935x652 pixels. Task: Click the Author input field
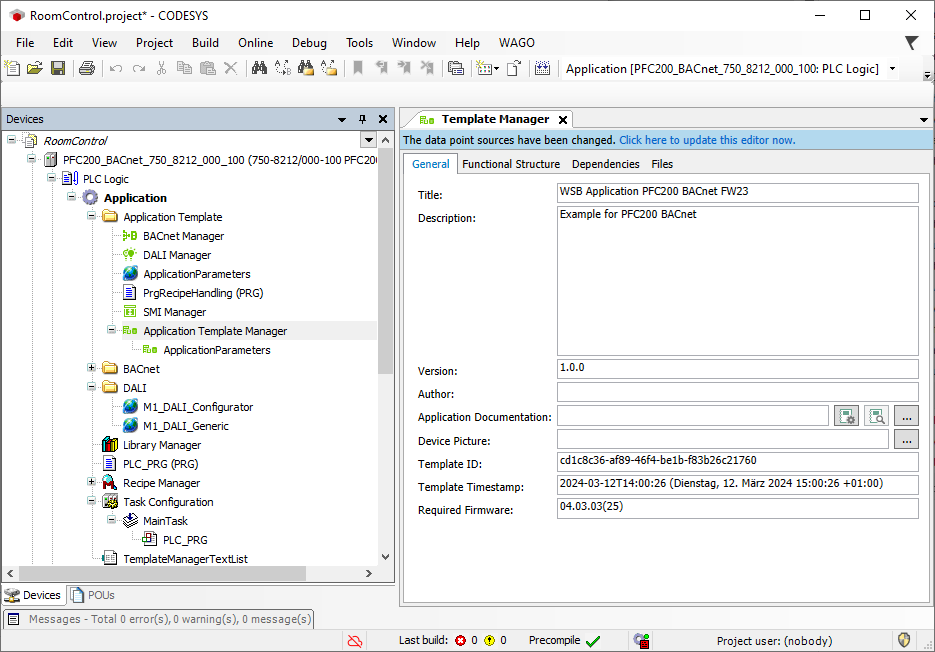738,393
